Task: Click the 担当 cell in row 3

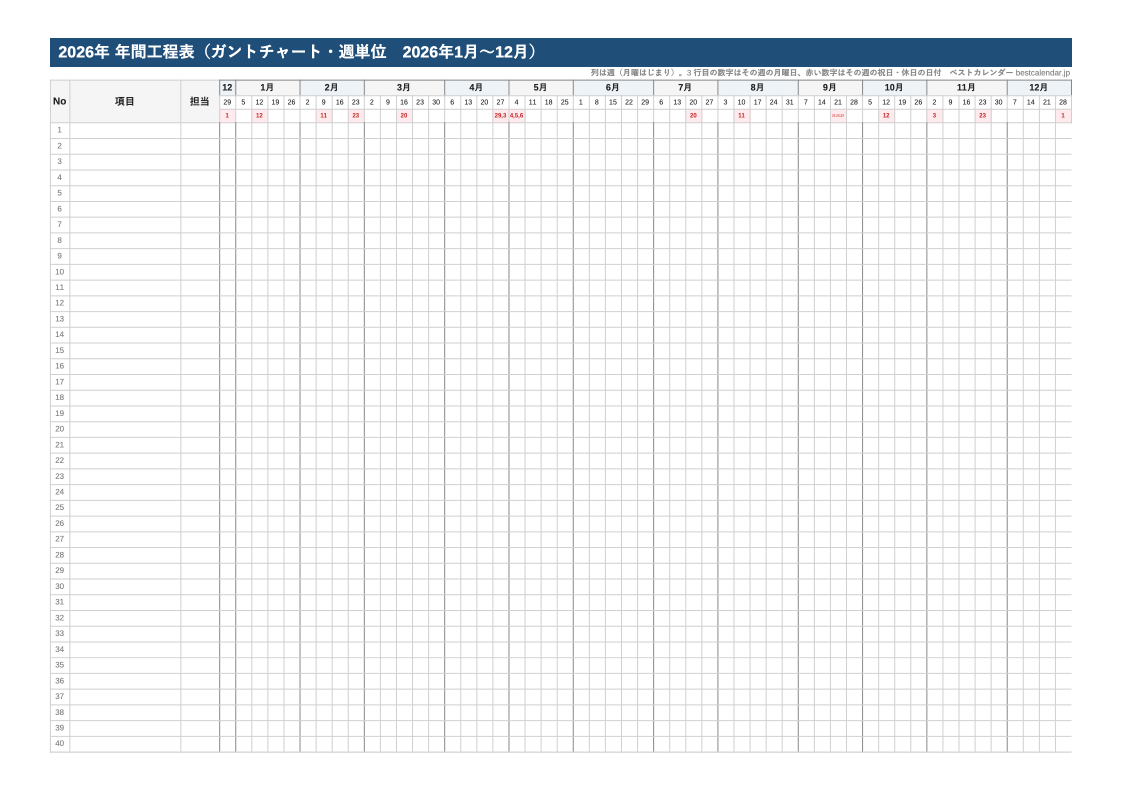Action: point(200,161)
